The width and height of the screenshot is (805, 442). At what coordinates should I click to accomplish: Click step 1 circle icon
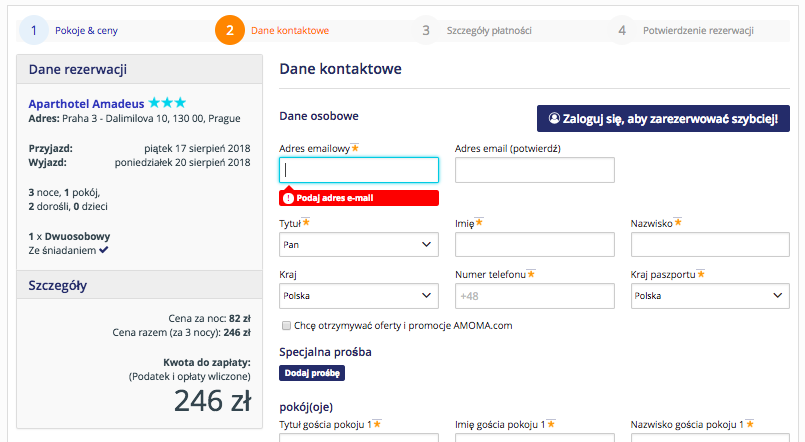pyautogui.click(x=33, y=30)
